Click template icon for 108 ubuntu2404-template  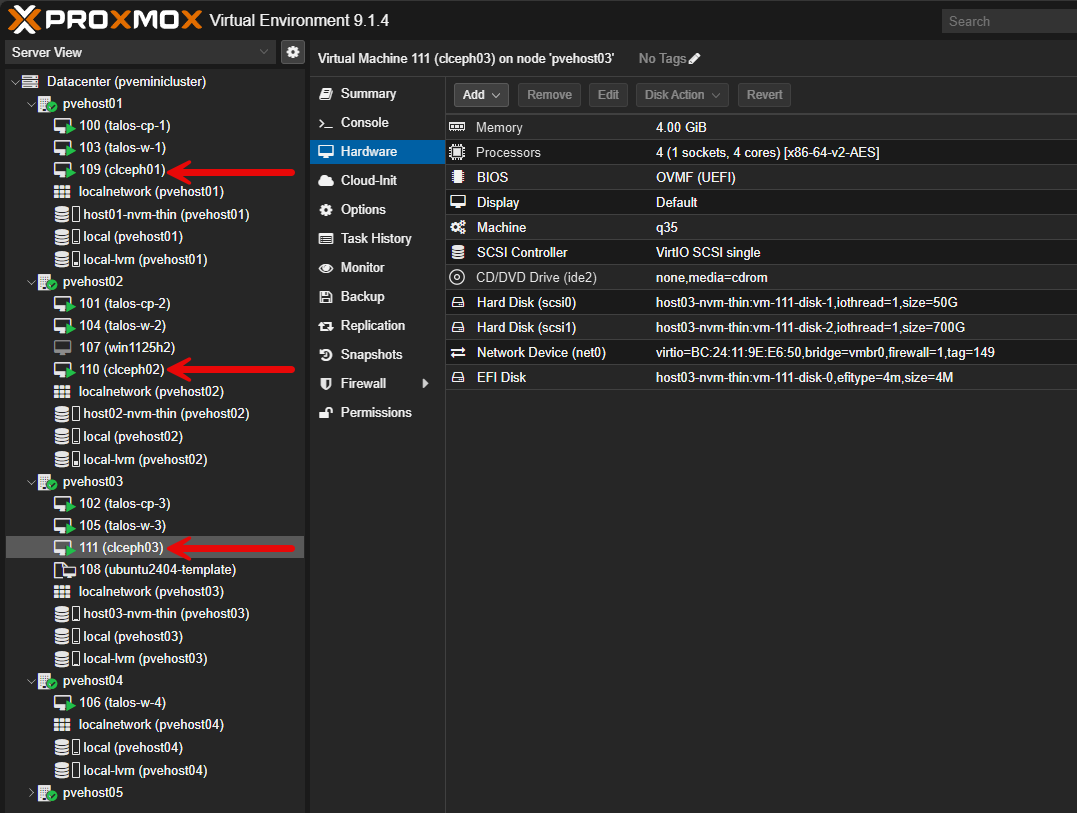click(64, 570)
